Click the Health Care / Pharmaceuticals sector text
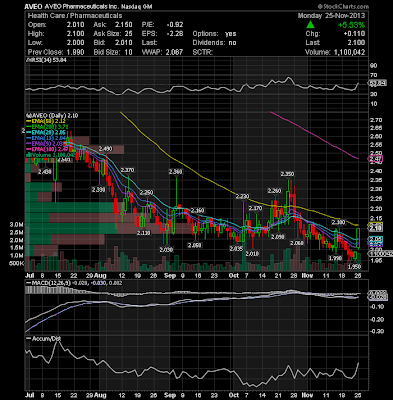Image resolution: width=393 pixels, height=400 pixels. pos(75,16)
